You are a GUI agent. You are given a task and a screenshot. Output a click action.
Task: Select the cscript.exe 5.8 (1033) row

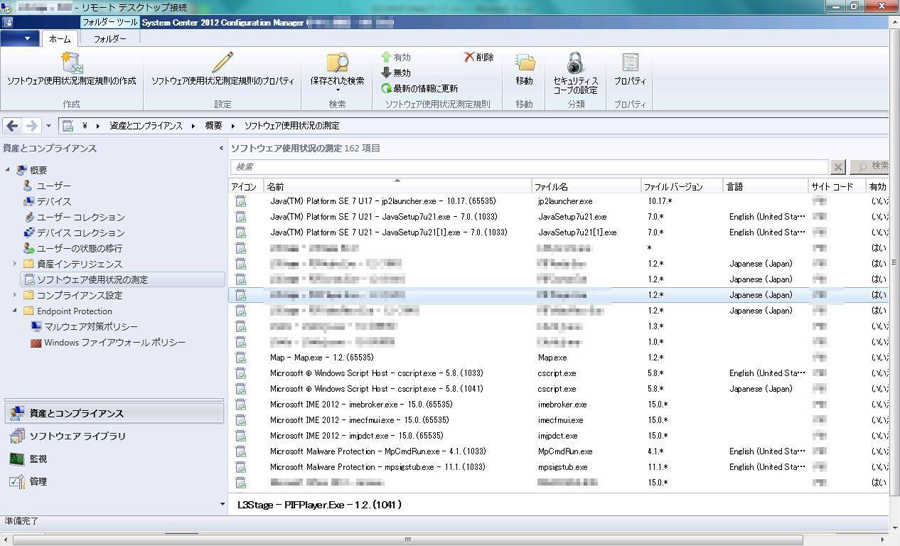(x=559, y=373)
